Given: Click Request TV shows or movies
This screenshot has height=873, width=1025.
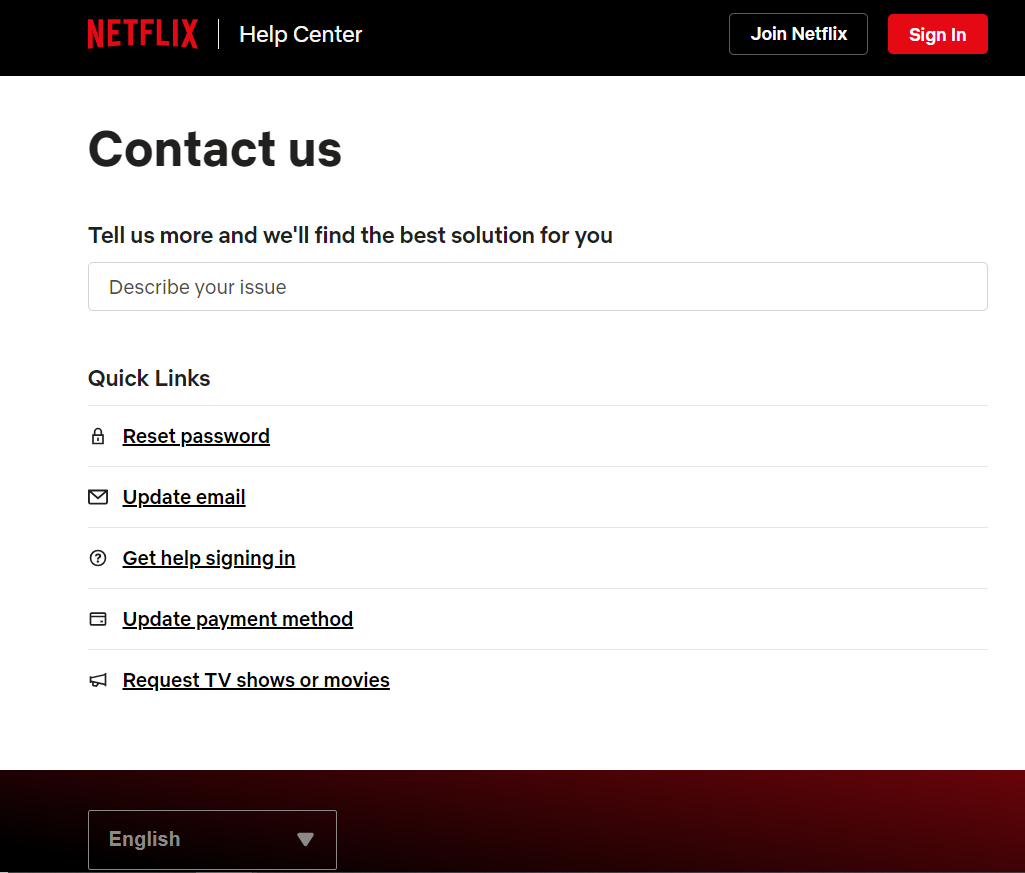Looking at the screenshot, I should coord(256,680).
